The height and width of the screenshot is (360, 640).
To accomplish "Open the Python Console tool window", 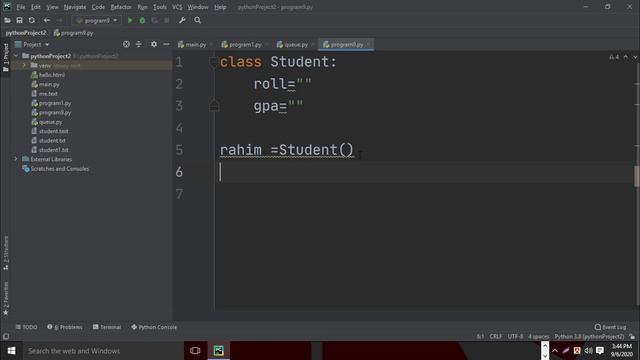I will pyautogui.click(x=154, y=327).
